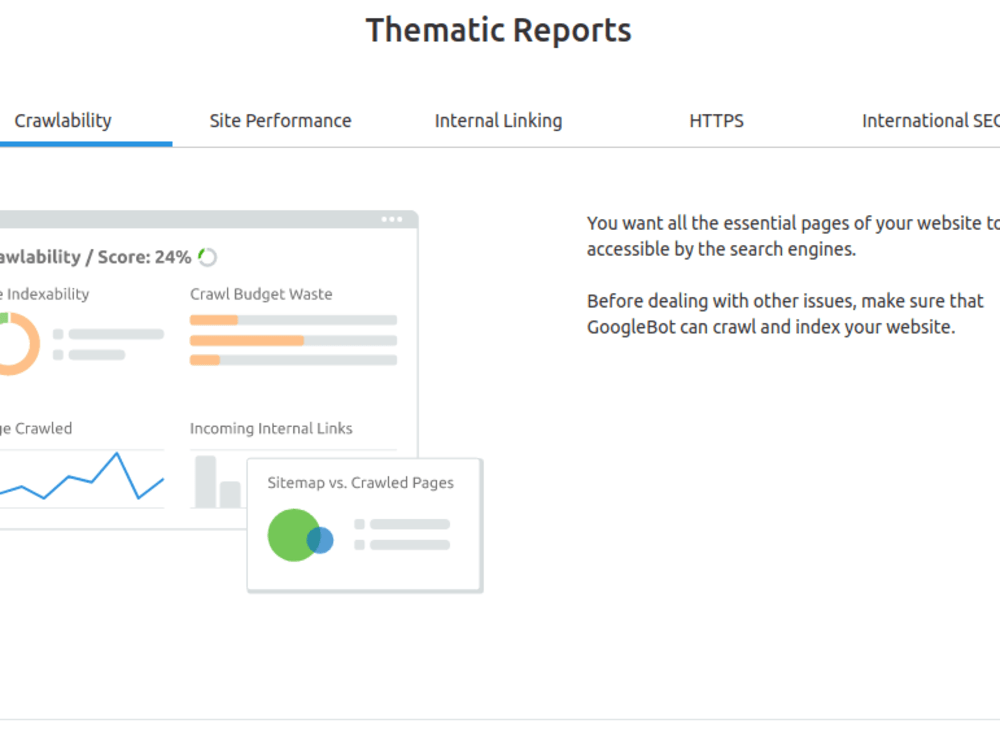
Task: Open the Internal Linking tab
Action: coord(498,121)
